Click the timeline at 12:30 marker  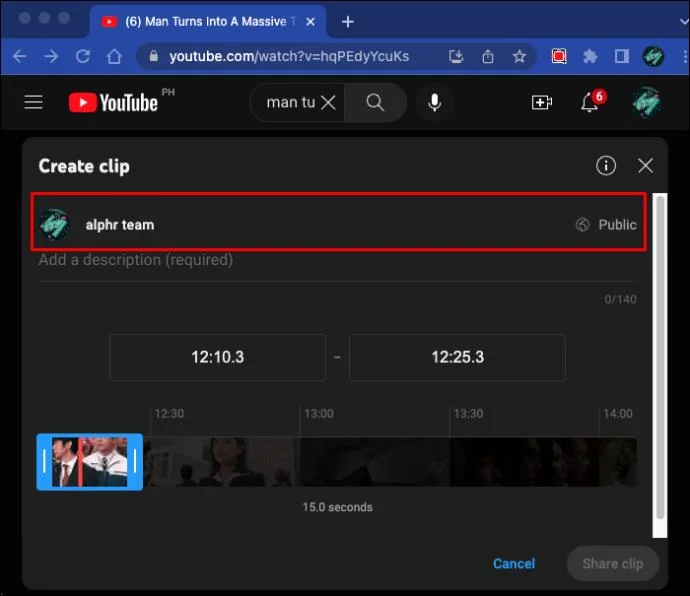[x=169, y=414]
